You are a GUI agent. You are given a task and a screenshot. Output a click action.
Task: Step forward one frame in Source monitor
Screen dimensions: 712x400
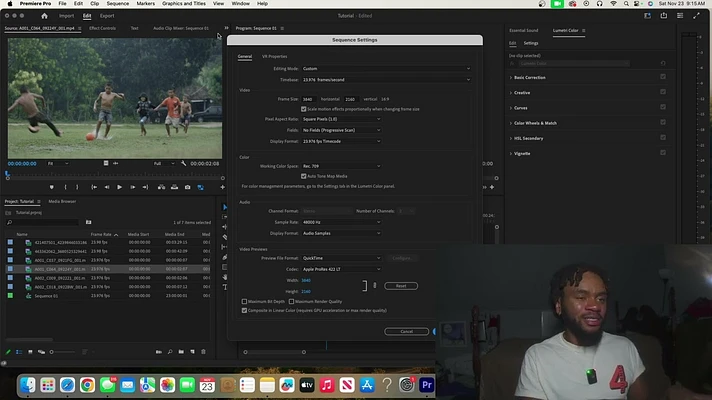click(133, 187)
